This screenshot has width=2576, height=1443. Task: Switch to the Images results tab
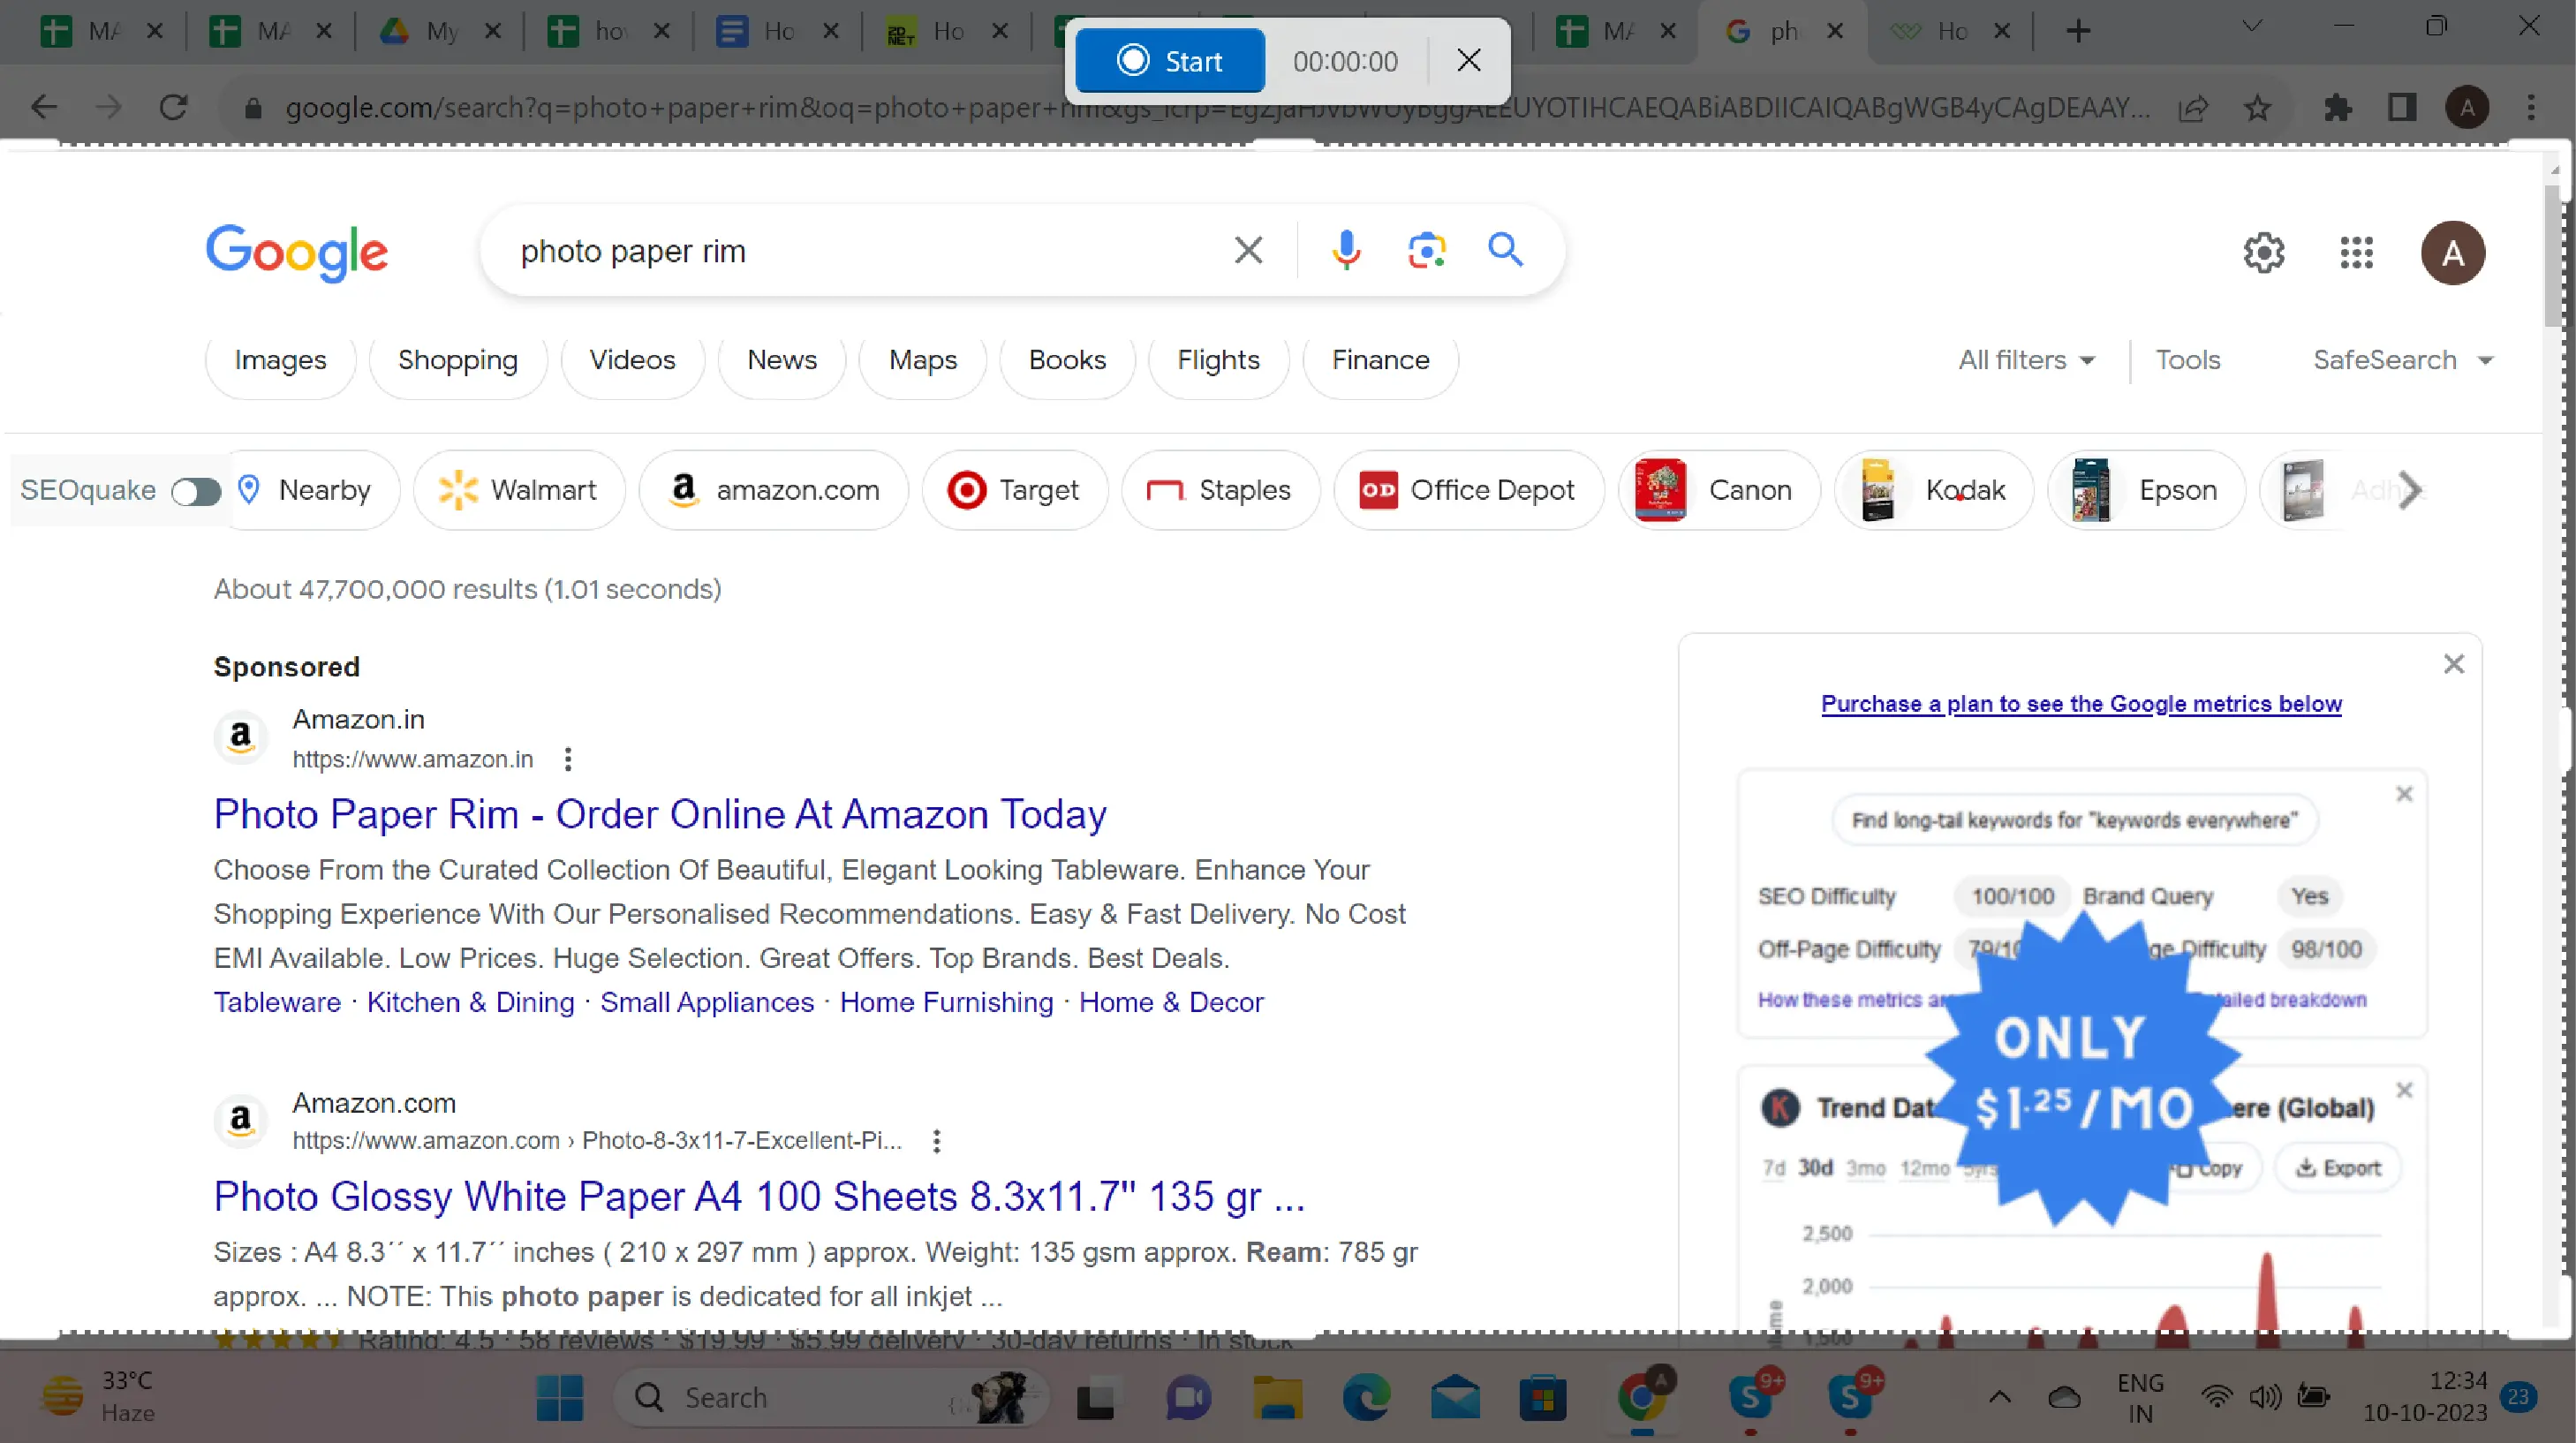(x=280, y=360)
